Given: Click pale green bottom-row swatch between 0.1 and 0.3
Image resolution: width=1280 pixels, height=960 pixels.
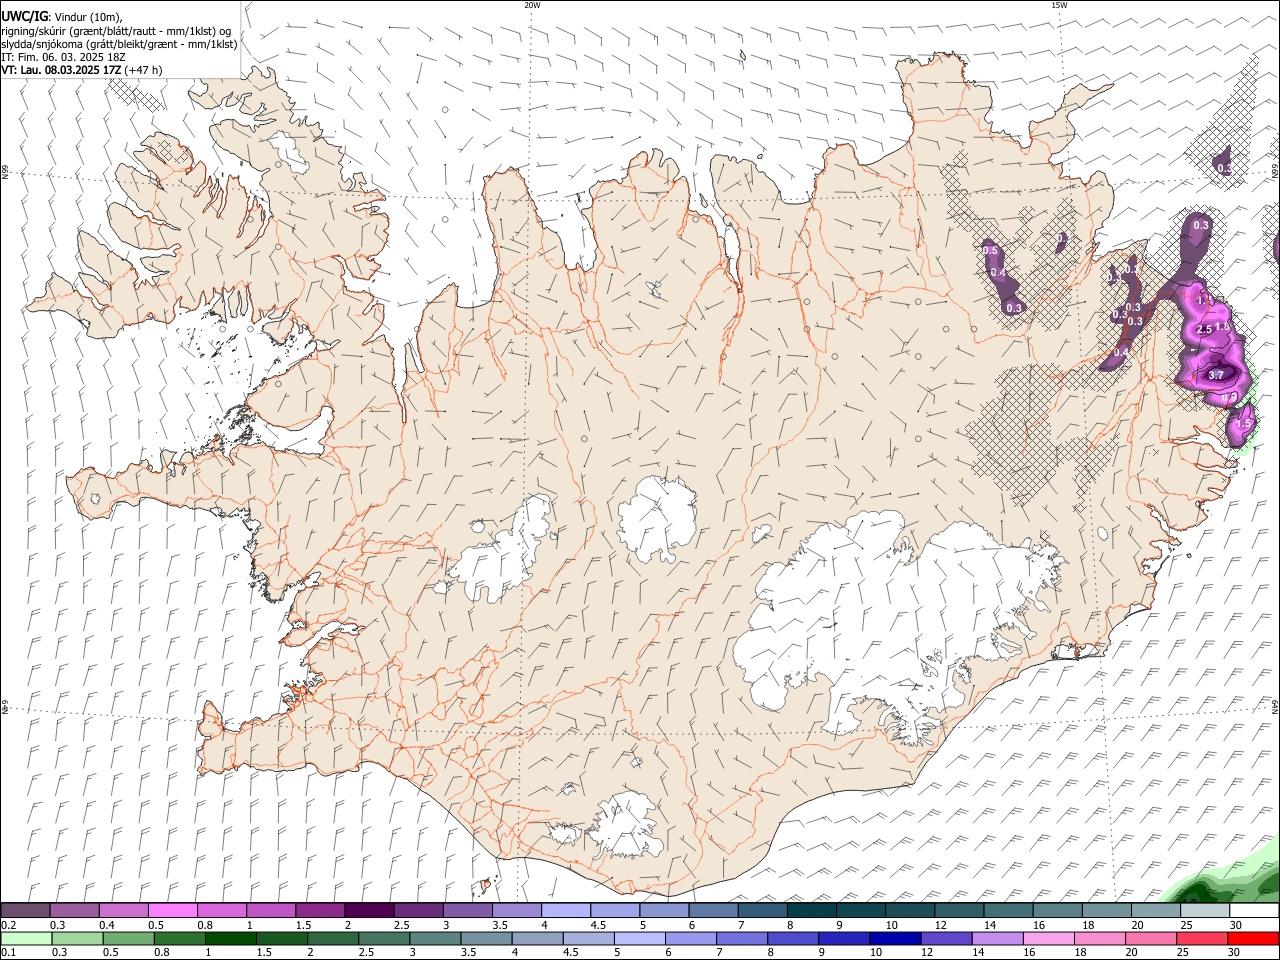Looking at the screenshot, I should [x=26, y=939].
